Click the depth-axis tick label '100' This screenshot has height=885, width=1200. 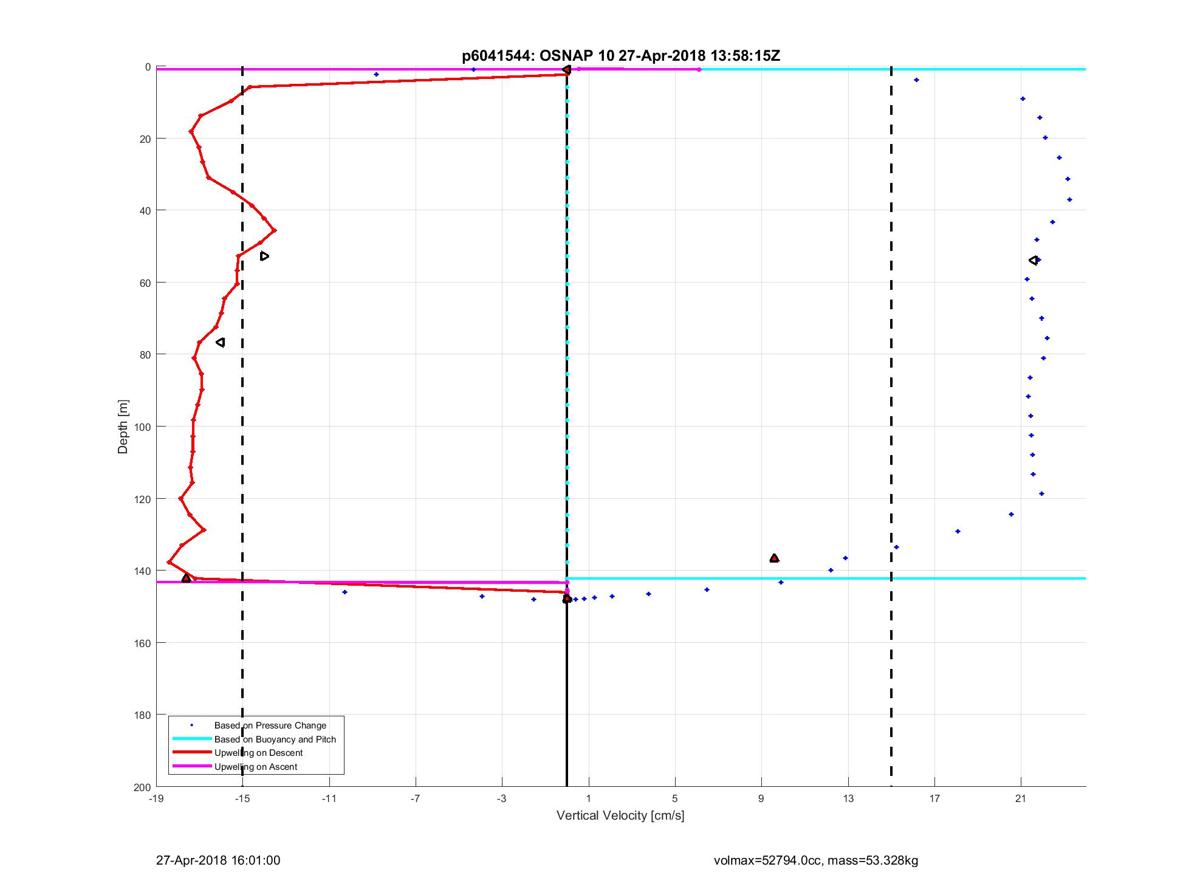pos(142,427)
